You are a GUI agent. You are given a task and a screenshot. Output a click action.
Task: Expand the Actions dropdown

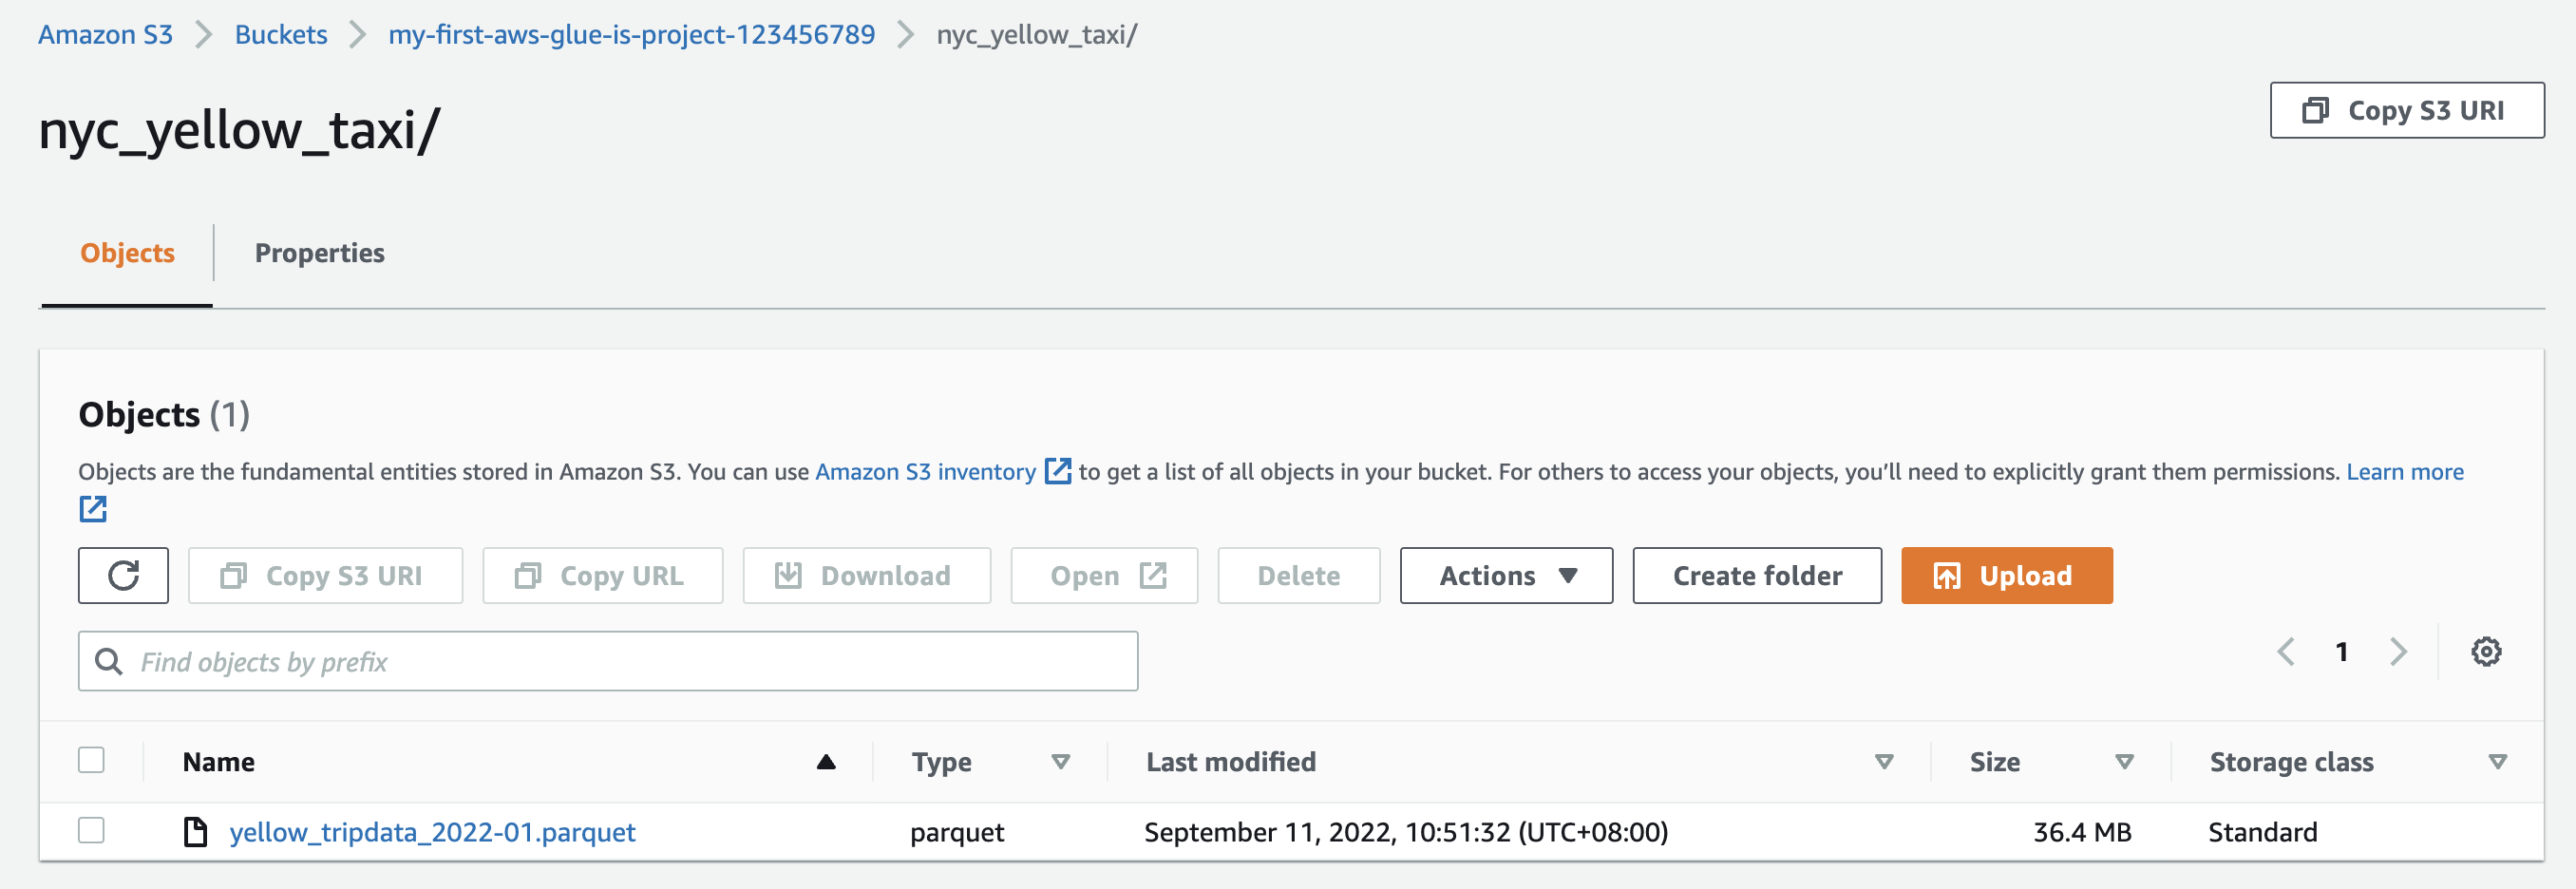[x=1506, y=575]
